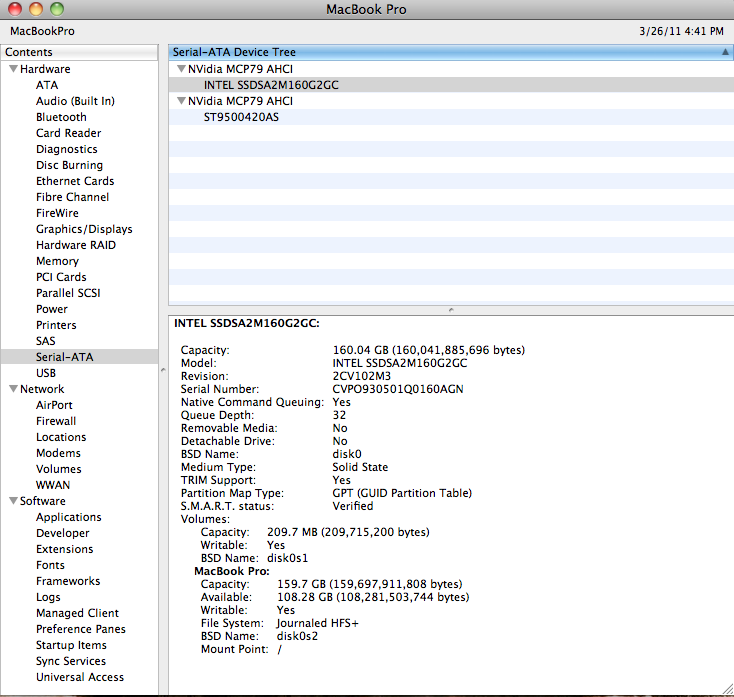Select Extensions under Software
Screen dimensions: 734x697
tap(65, 549)
